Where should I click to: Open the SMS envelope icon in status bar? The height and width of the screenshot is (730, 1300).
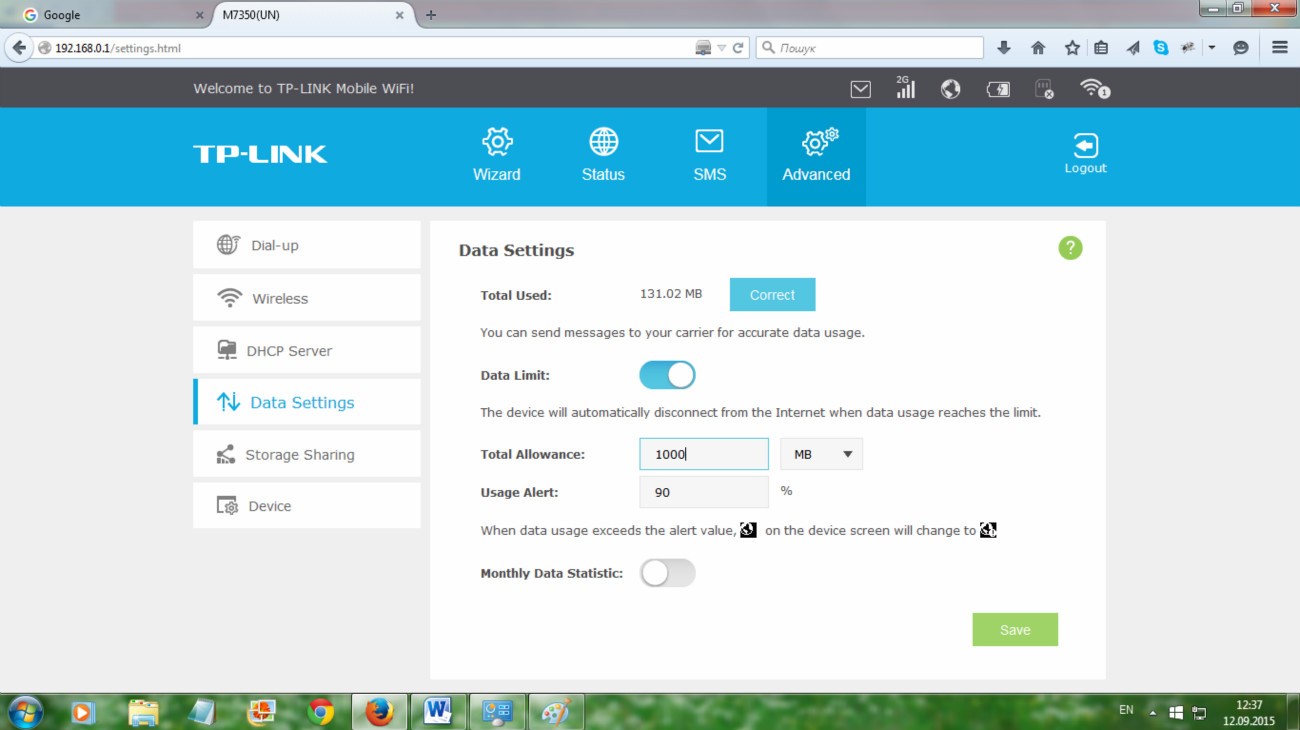(860, 89)
